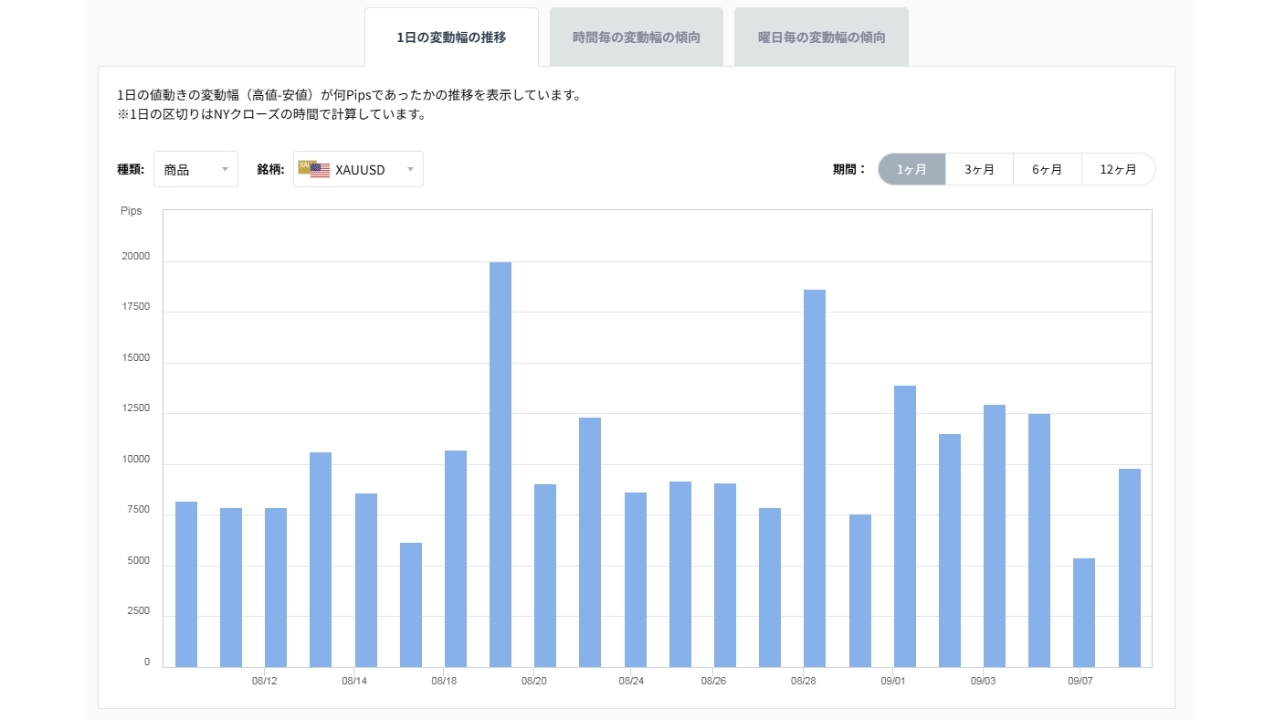Viewport: 1280px width, 720px height.
Task: Click the 種類: label
Action: click(x=131, y=169)
